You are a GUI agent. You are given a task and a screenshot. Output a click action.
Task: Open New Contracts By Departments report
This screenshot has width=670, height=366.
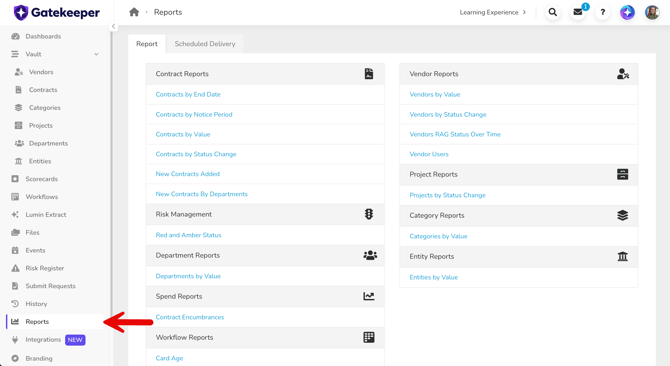[x=202, y=194]
